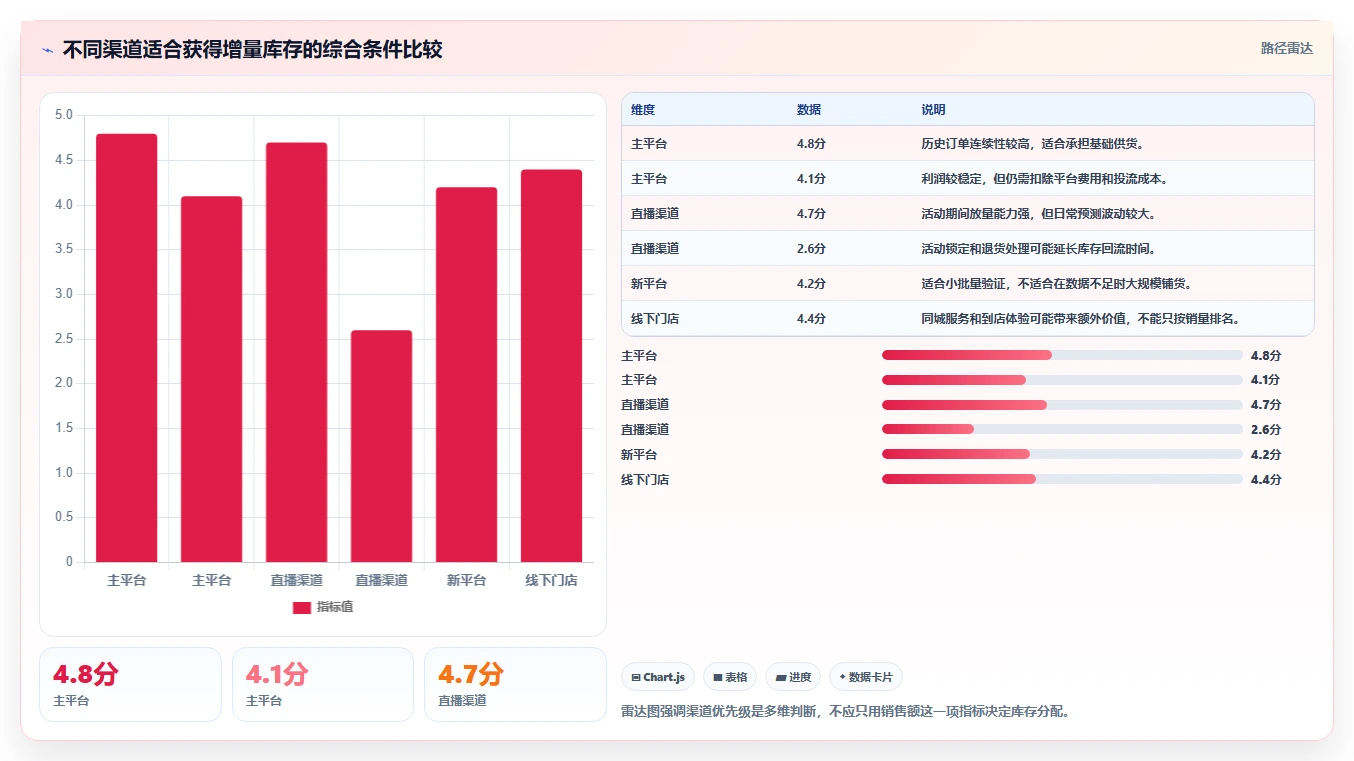Viewport: 1354px width, 761px height.
Task: Click the 直播渠道 progress bar showing 2.6分
Action: [1062, 429]
